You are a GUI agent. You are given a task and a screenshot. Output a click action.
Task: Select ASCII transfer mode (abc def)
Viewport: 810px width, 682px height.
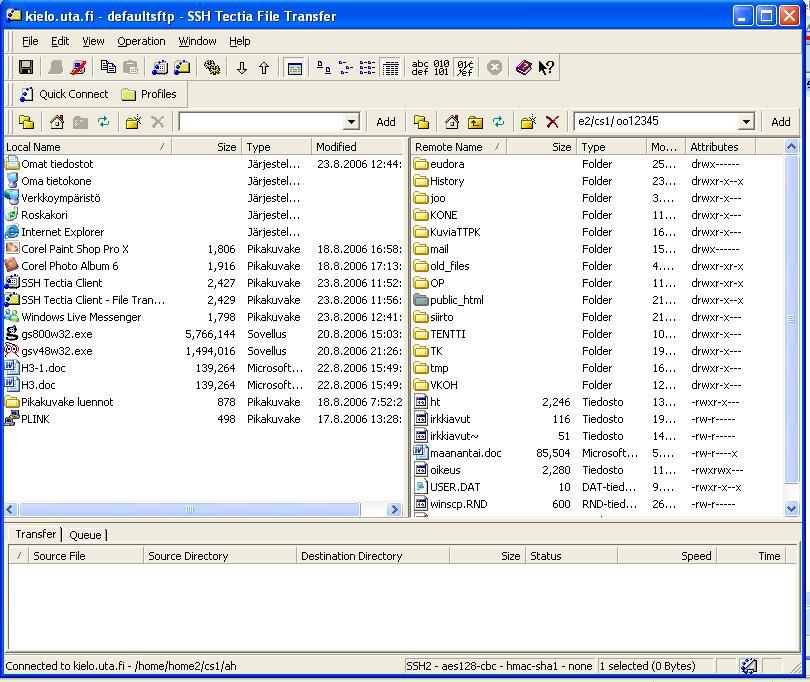pos(419,68)
